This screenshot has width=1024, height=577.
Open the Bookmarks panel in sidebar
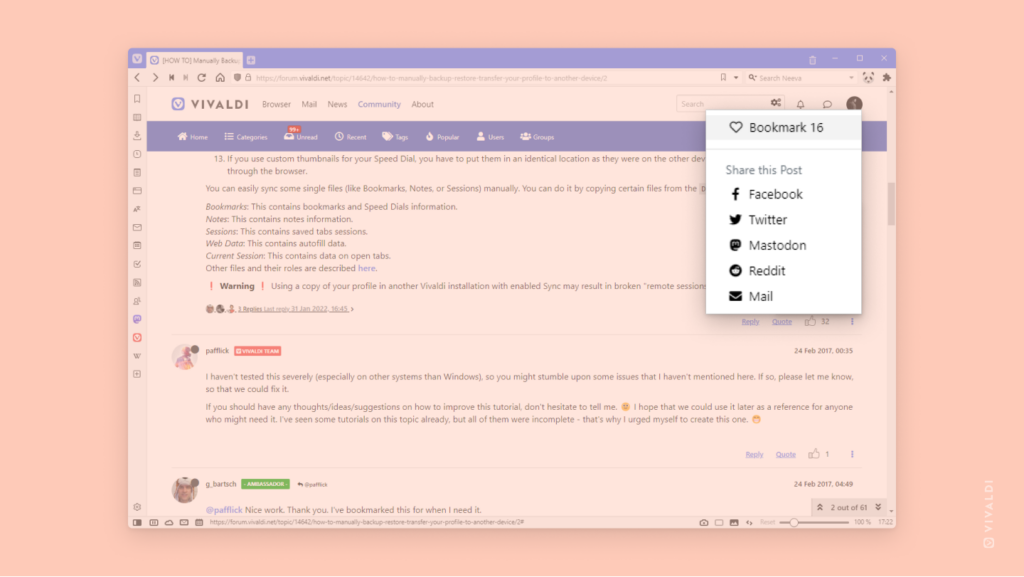[137, 99]
